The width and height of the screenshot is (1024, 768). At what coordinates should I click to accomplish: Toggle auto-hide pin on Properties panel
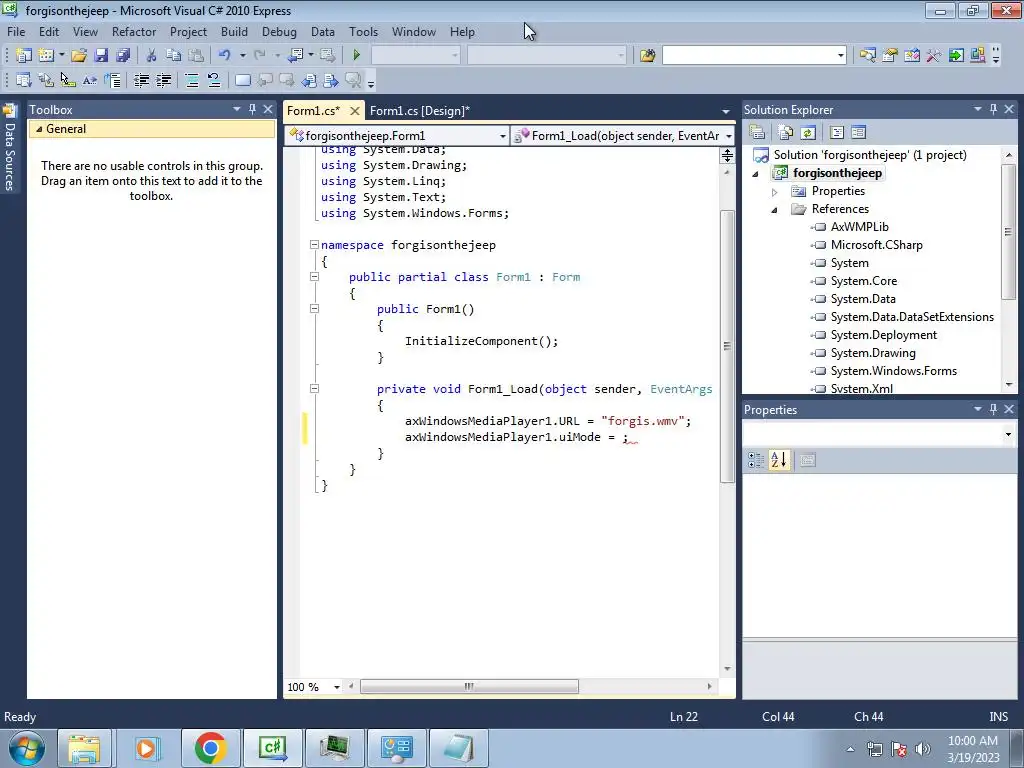(x=993, y=409)
